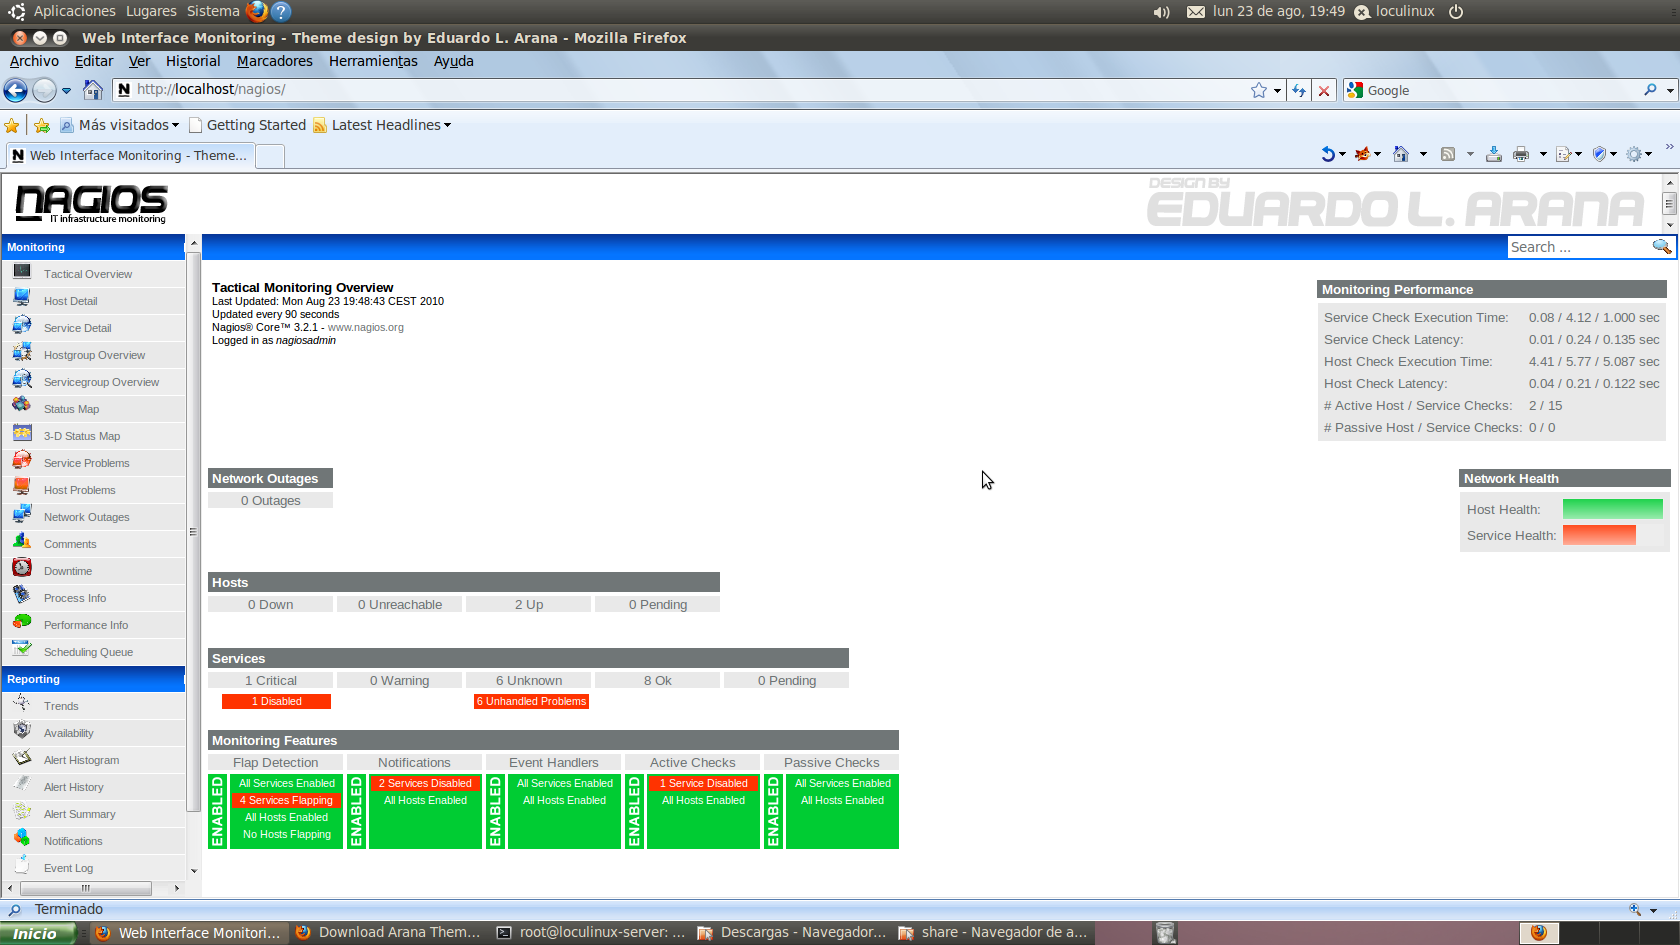Click the Process Info sidebar icon
This screenshot has height=945, width=1680.
[22, 596]
